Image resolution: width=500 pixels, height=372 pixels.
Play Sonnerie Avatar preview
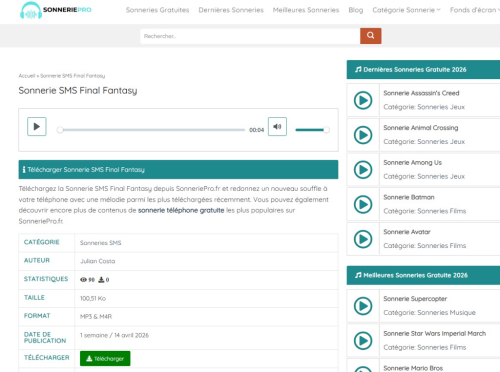click(363, 239)
